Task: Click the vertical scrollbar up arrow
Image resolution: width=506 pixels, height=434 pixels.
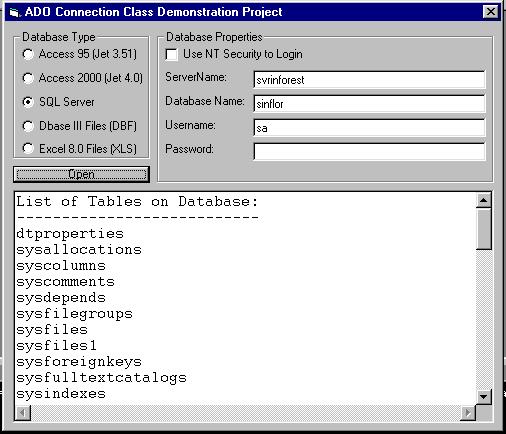Action: (483, 200)
